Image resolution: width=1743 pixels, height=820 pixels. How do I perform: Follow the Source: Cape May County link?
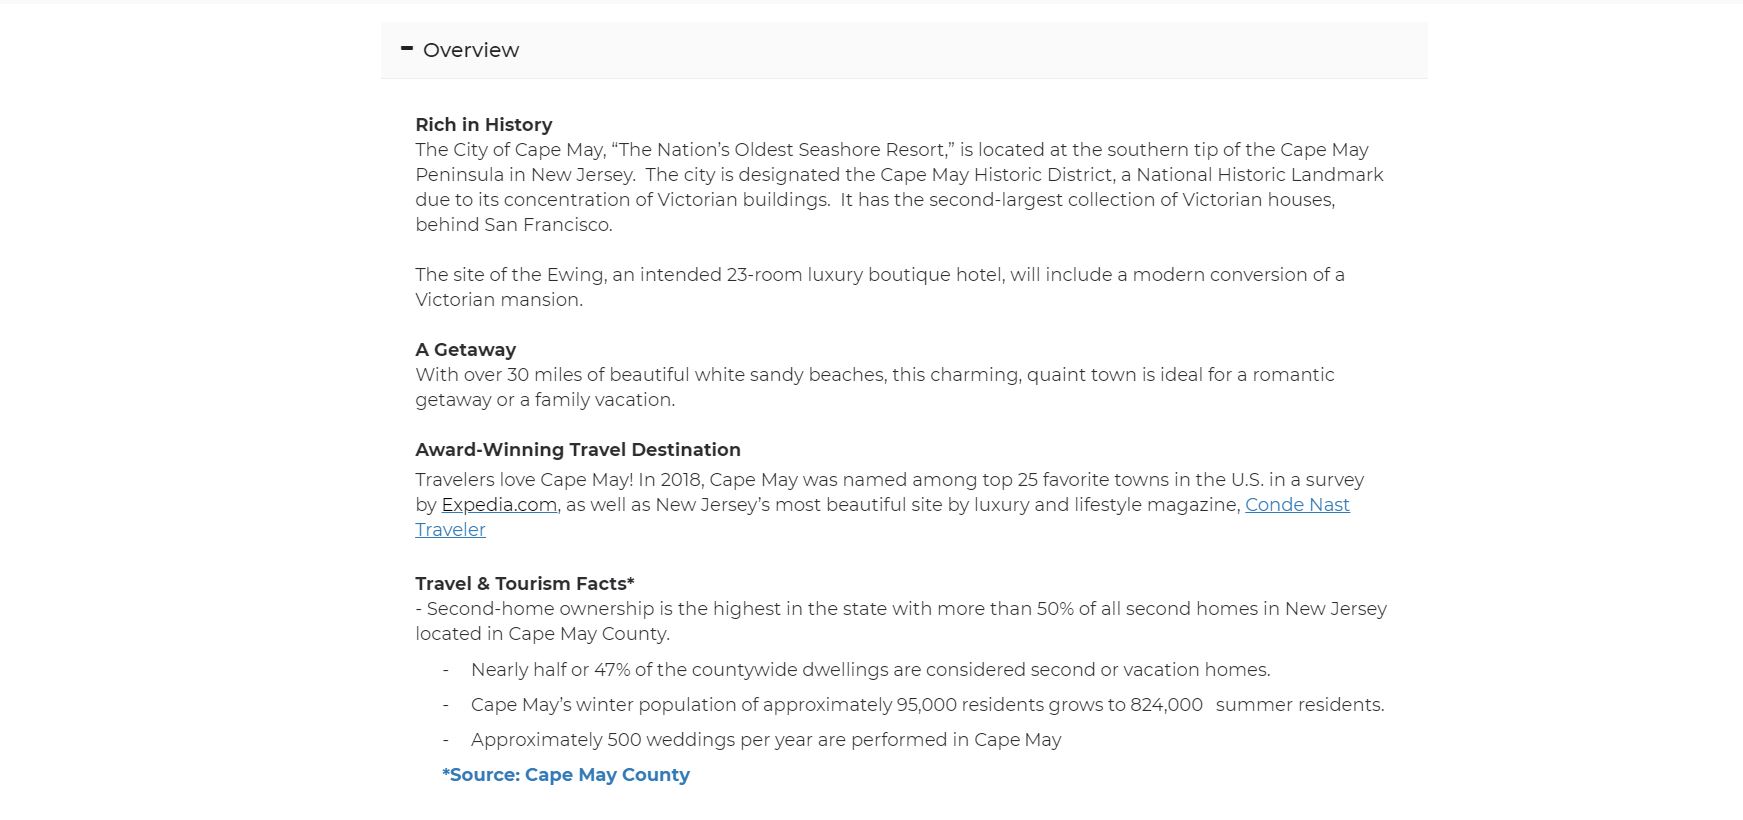coord(566,775)
